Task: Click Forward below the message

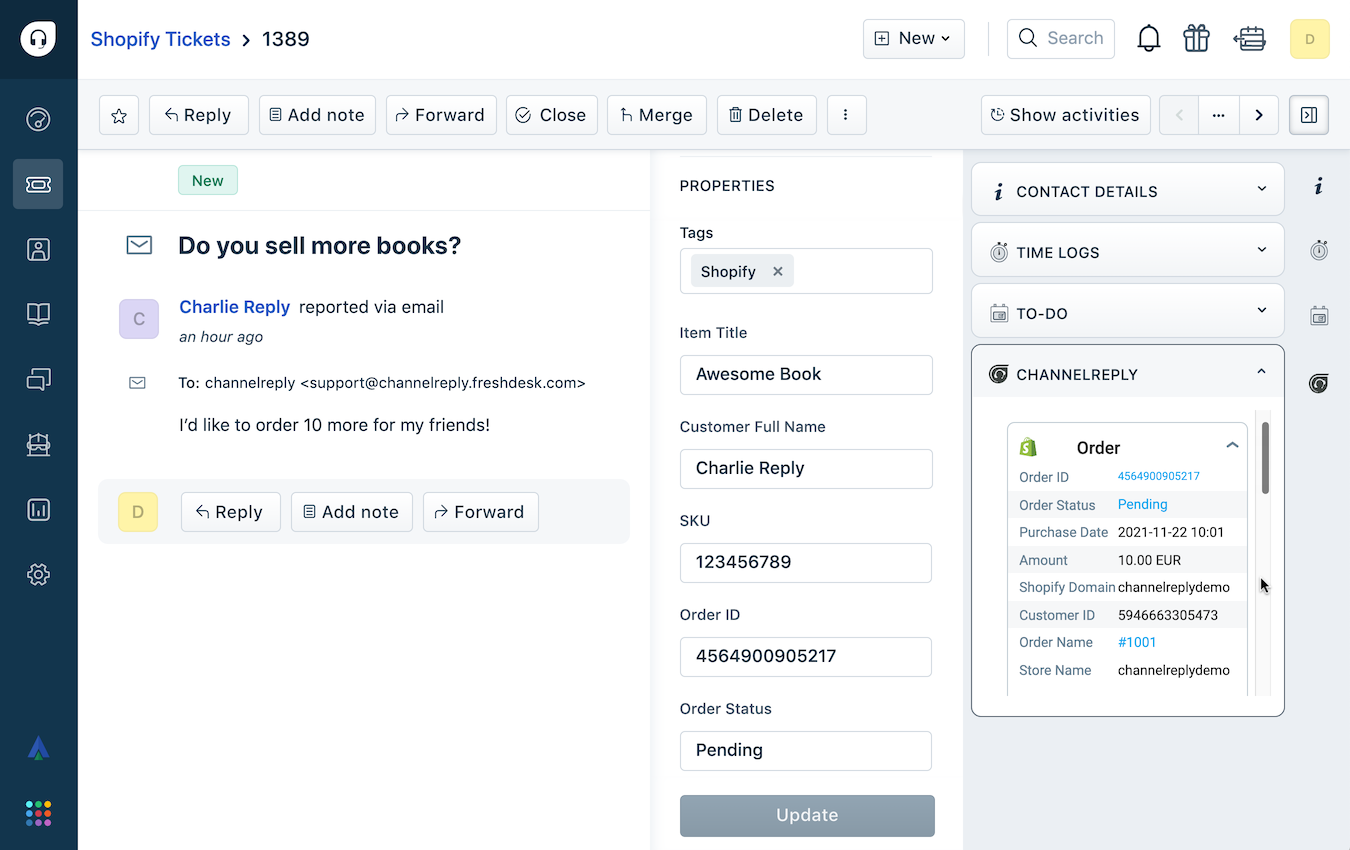Action: pos(480,512)
